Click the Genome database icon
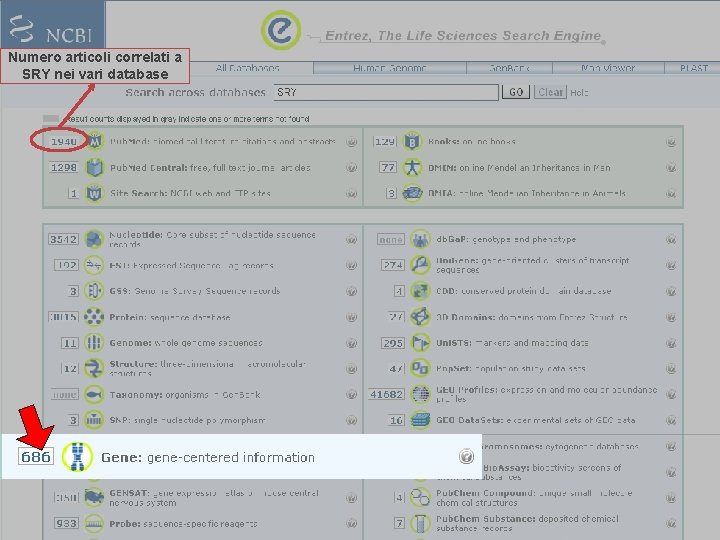 94,343
